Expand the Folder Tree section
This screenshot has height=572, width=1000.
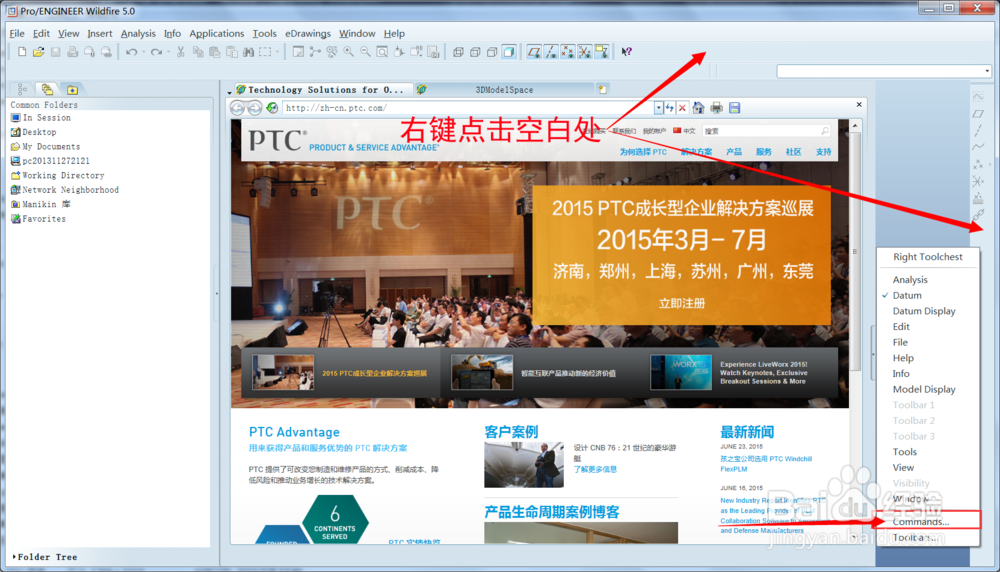click(x=45, y=557)
